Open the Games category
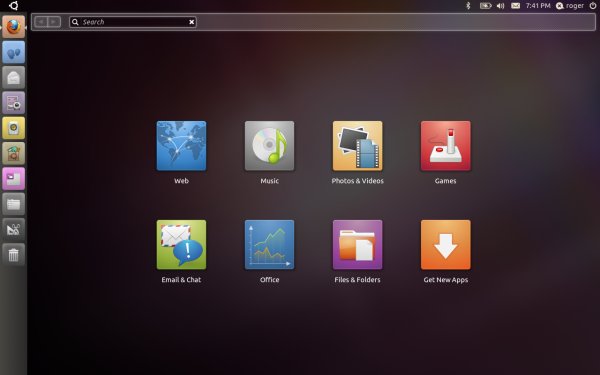 (x=445, y=146)
